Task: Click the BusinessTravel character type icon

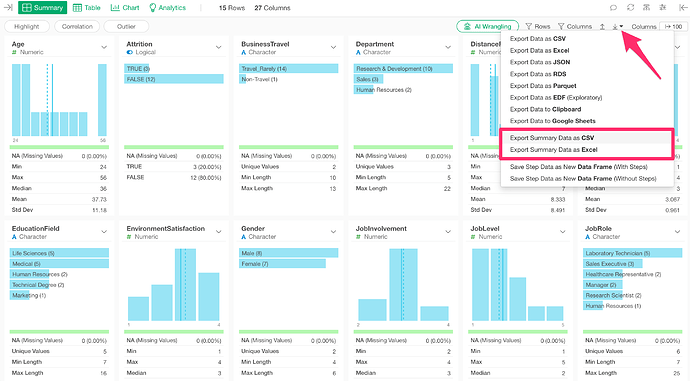Action: coord(244,52)
